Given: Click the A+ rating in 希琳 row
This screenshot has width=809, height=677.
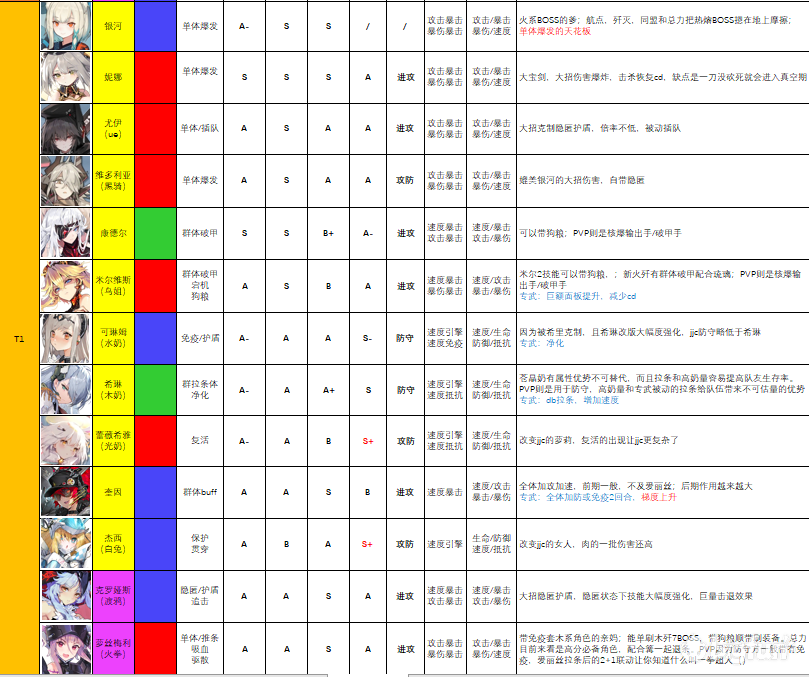Looking at the screenshot, I should click(x=329, y=390).
